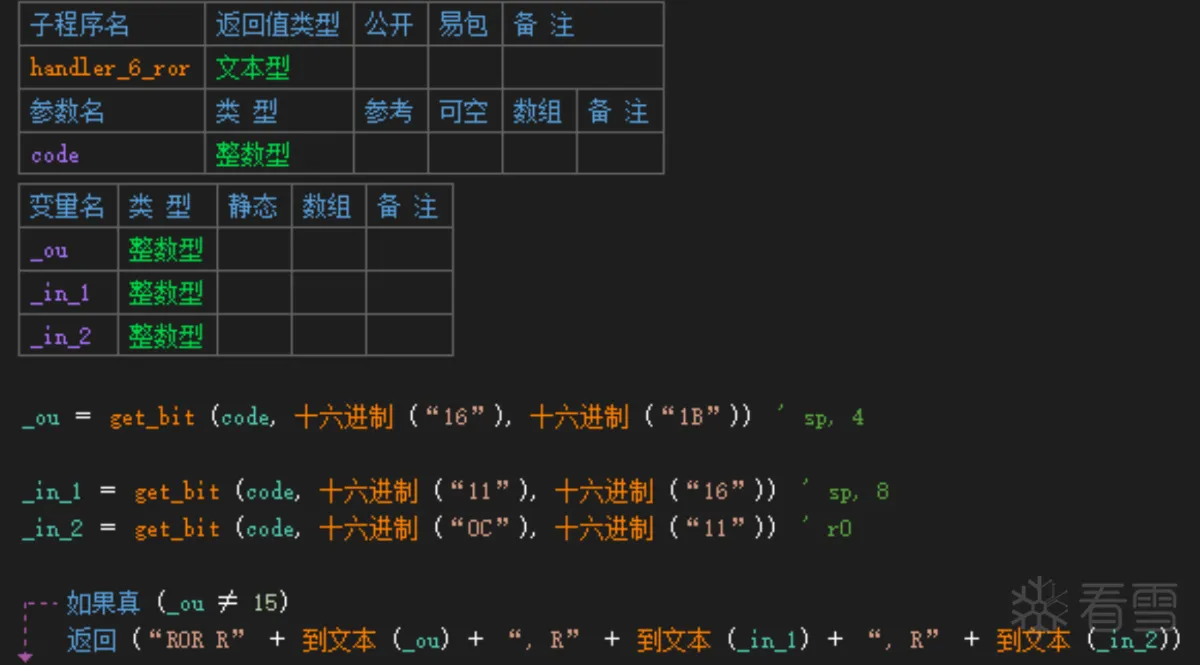The height and width of the screenshot is (665, 1200).
Task: Select the subroutine name handler_6_ror
Action: point(109,68)
